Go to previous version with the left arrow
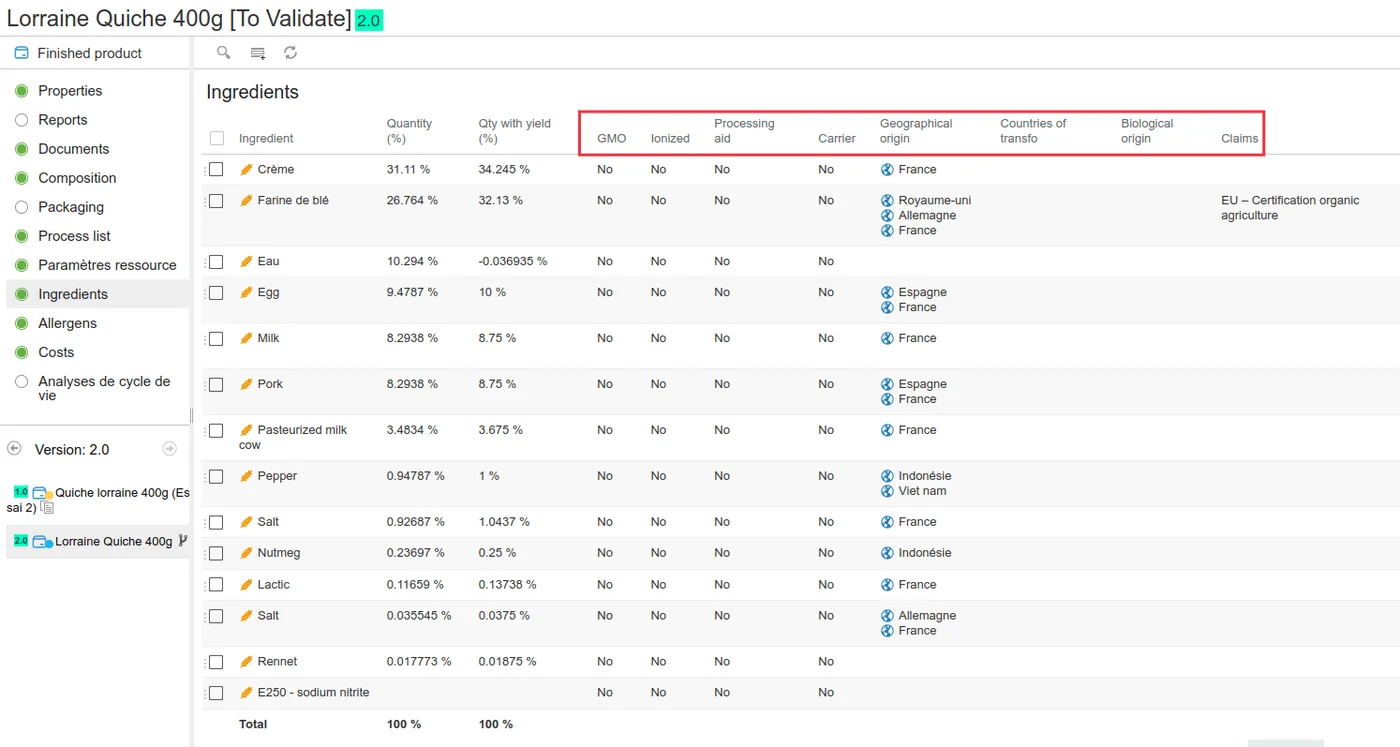The height and width of the screenshot is (747, 1400). [14, 449]
